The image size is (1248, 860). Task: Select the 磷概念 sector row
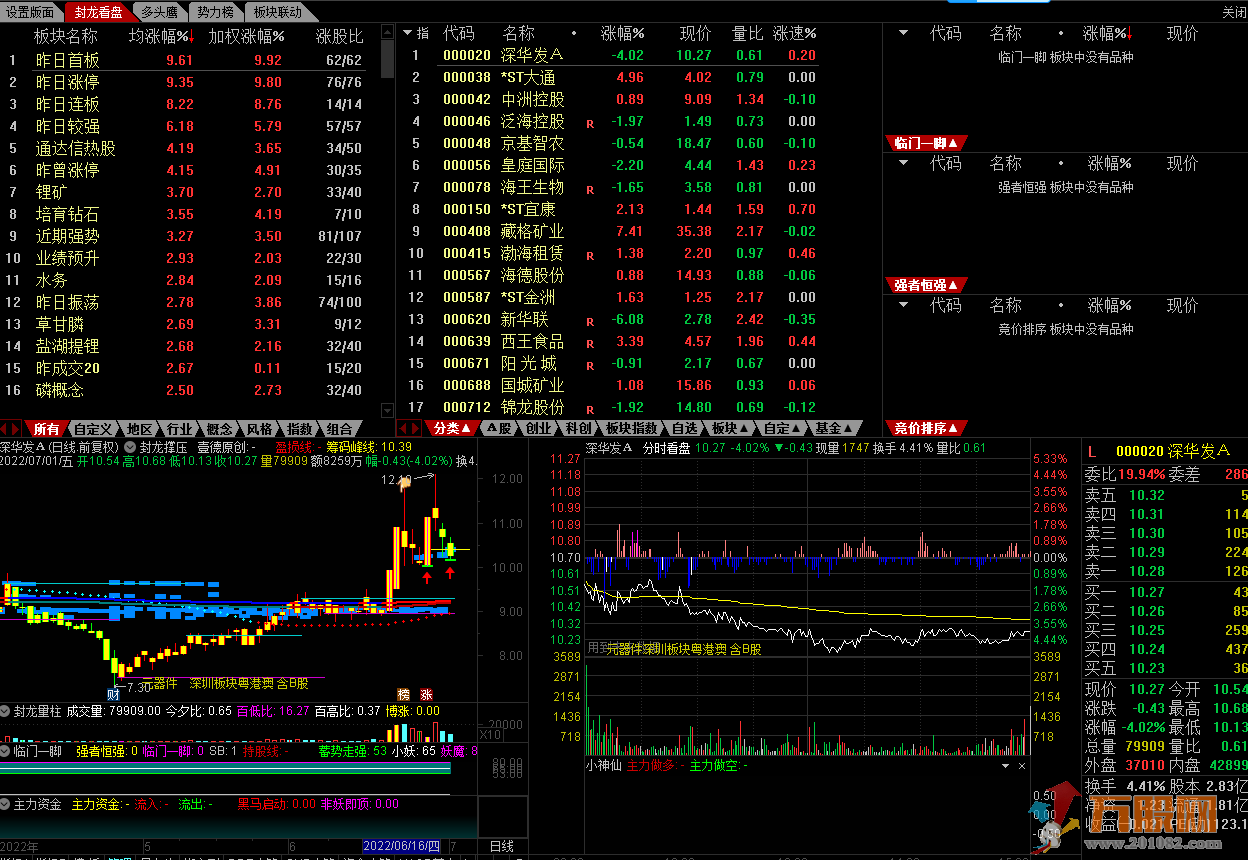click(x=190, y=390)
